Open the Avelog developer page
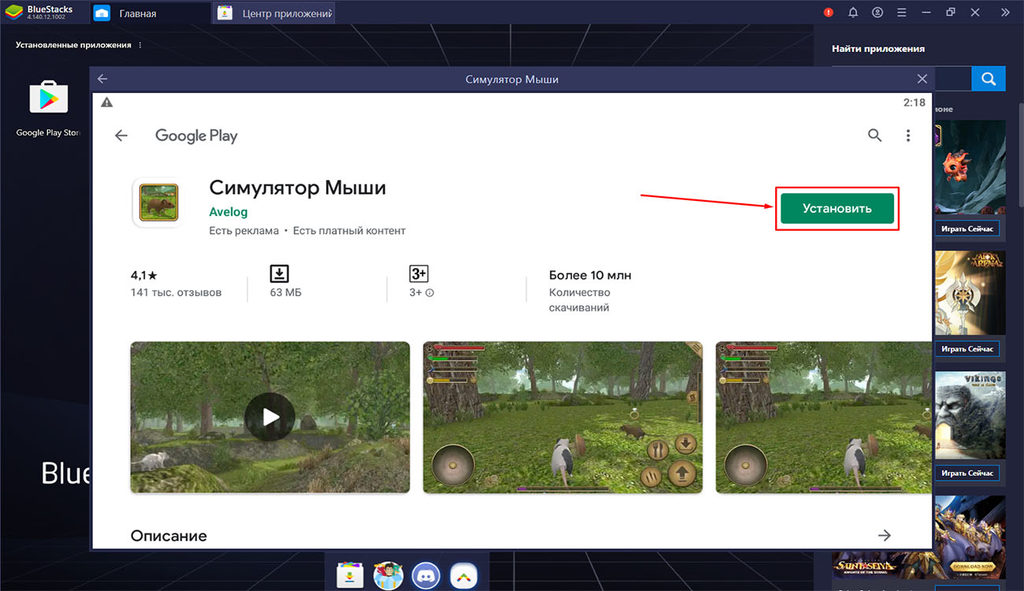This screenshot has height=591, width=1024. [228, 212]
